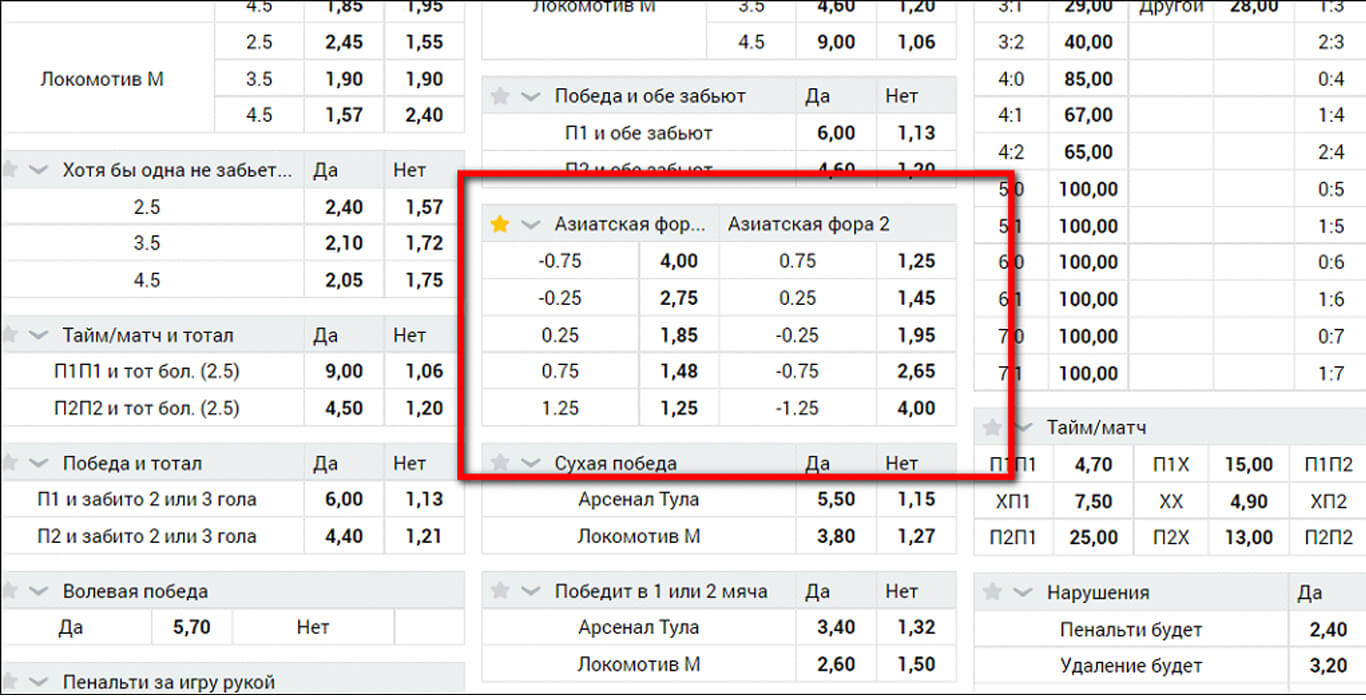Screen dimensions: 1366x700
Task: Collapse the Победа и тотал market chevron
Action: point(38,463)
